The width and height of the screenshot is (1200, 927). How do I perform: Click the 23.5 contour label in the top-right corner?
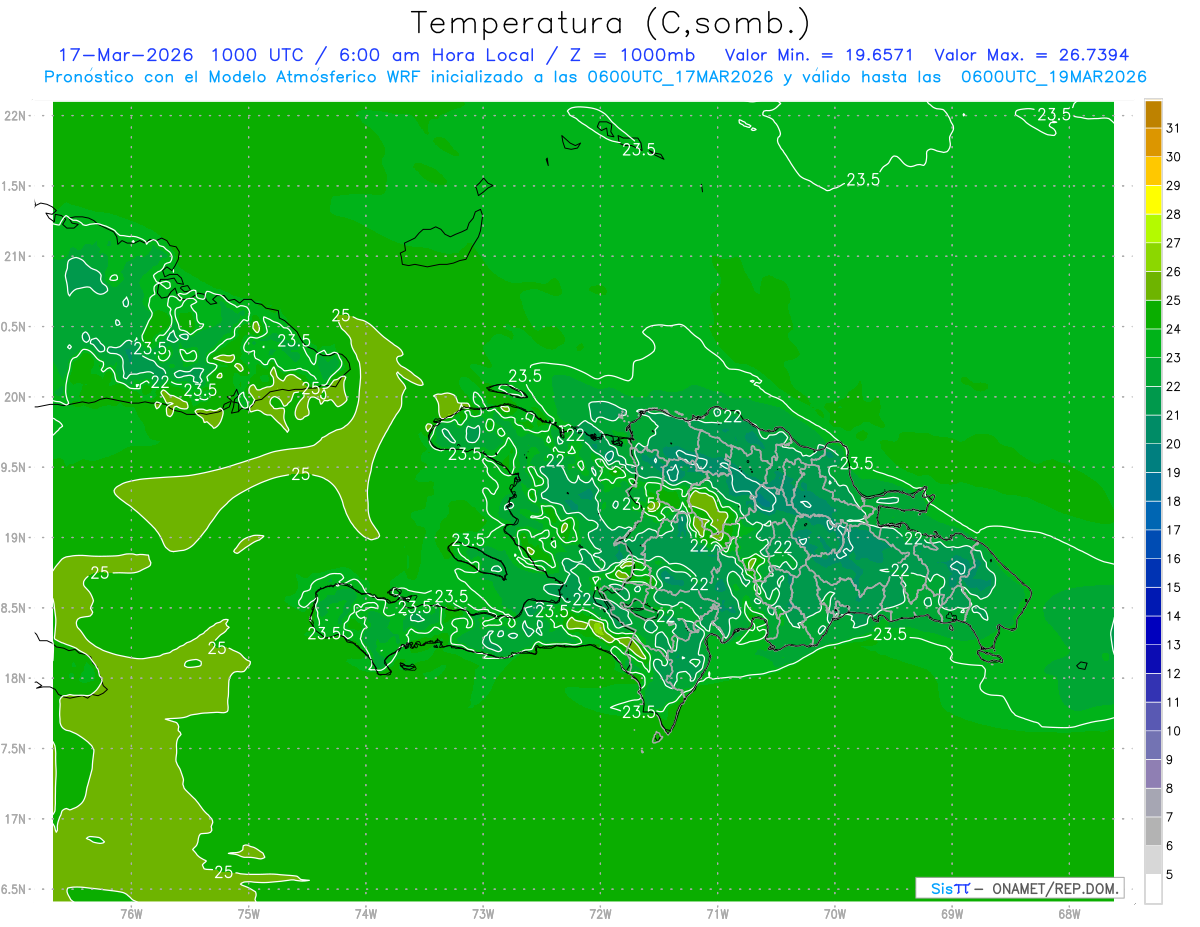pyautogui.click(x=1053, y=115)
